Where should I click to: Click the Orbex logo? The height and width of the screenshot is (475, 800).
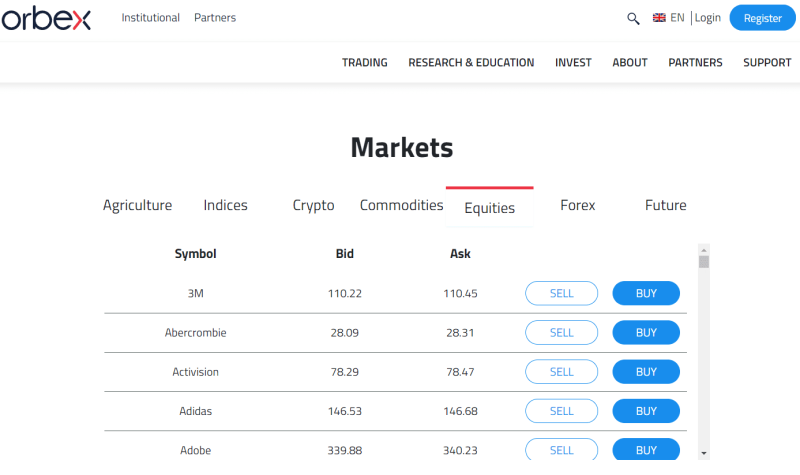[x=46, y=18]
